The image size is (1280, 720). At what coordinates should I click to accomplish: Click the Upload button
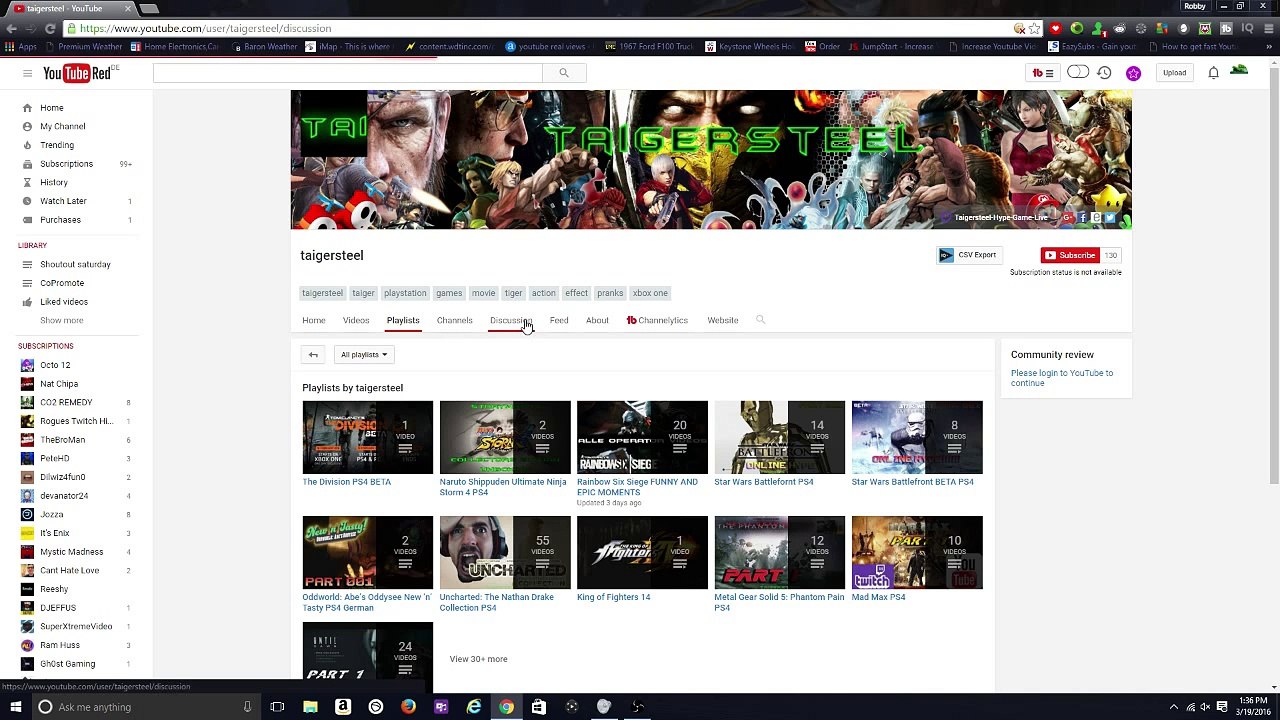coord(1174,73)
